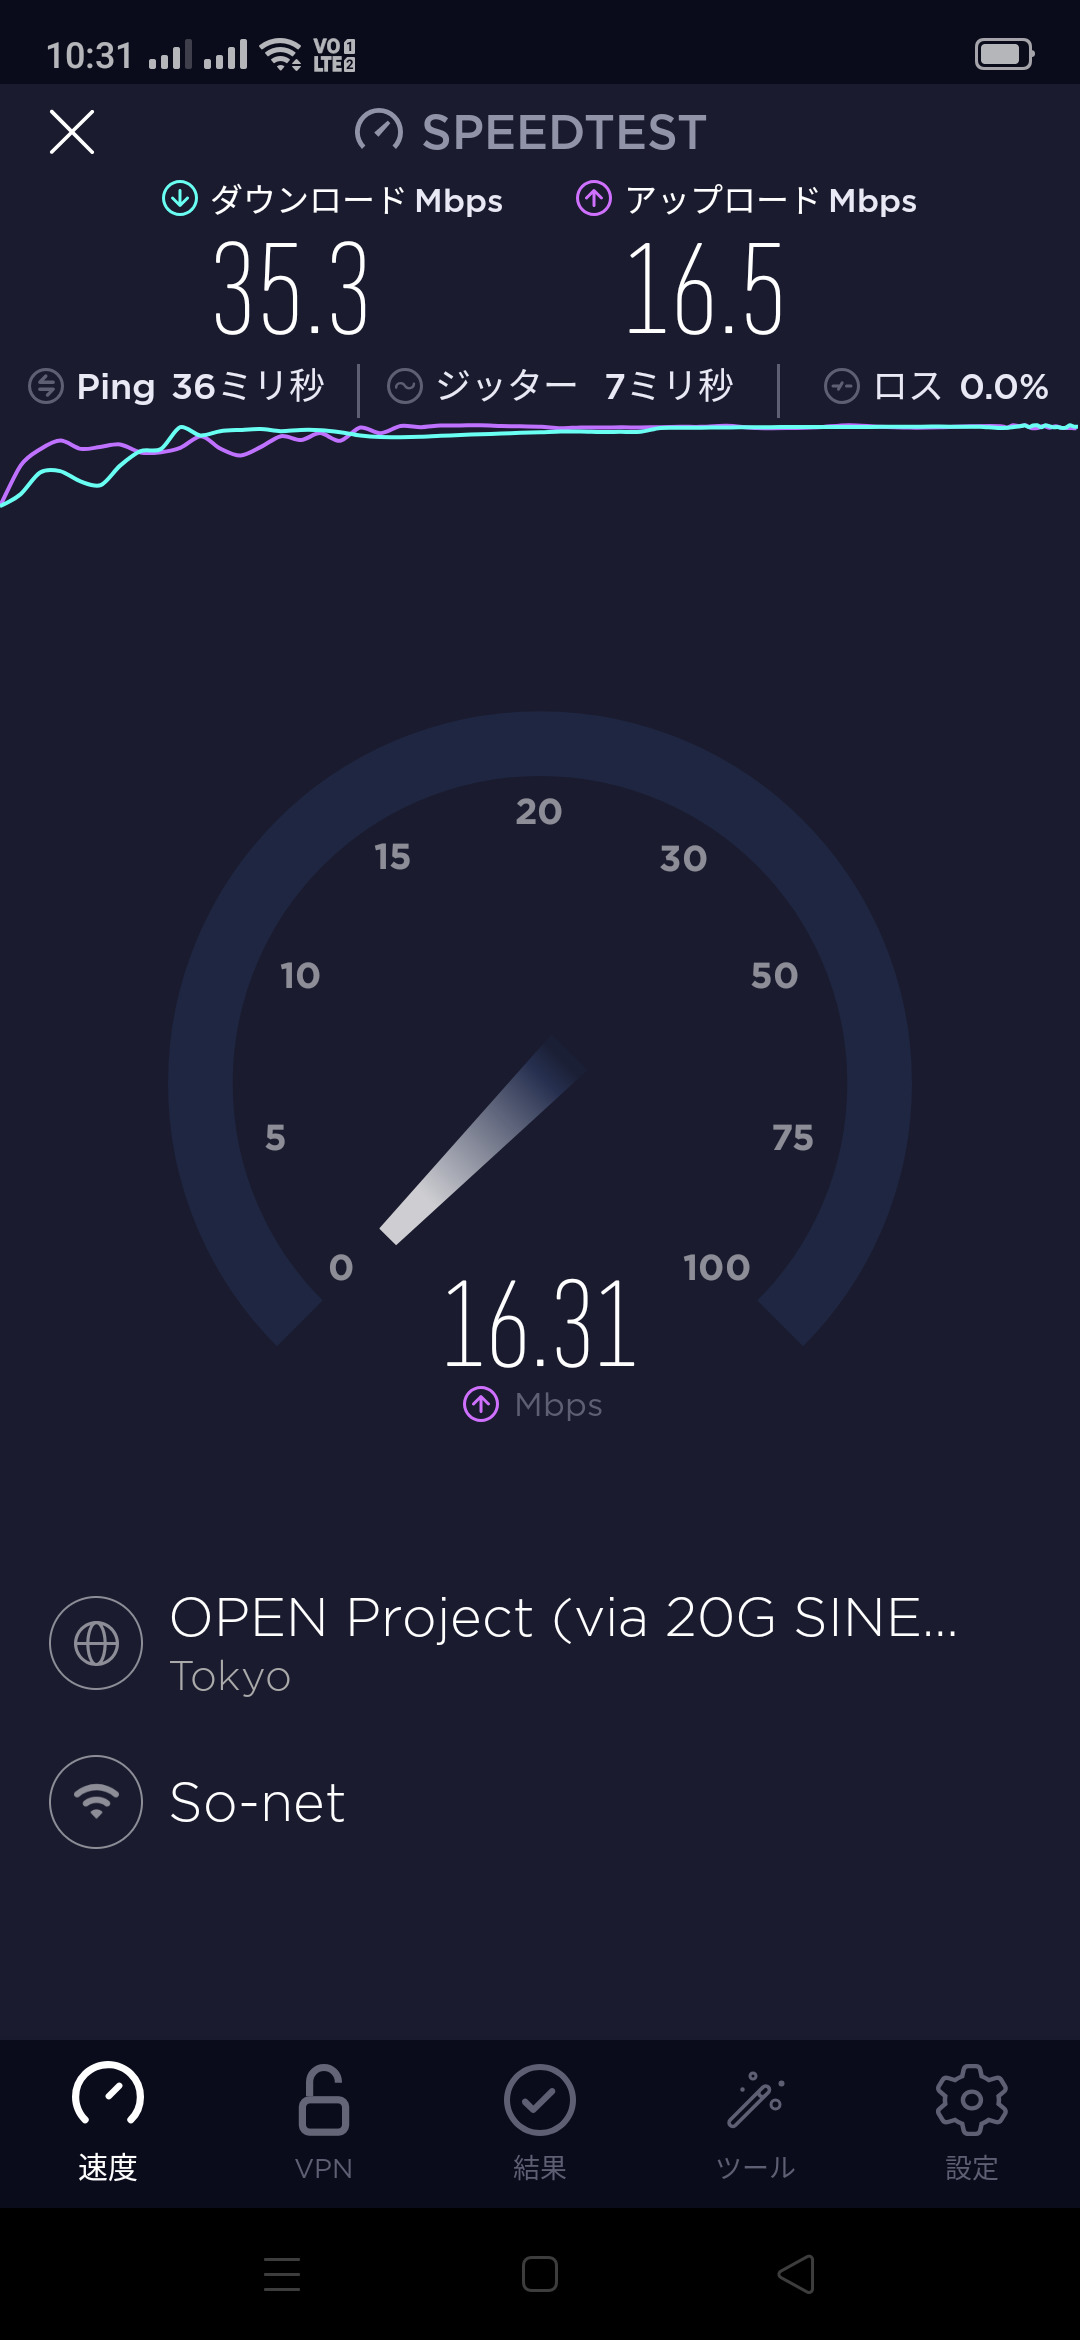Tap the 16.31 Mbps live reading
Screen dimensions: 1080x2340
pyautogui.click(x=540, y=1325)
